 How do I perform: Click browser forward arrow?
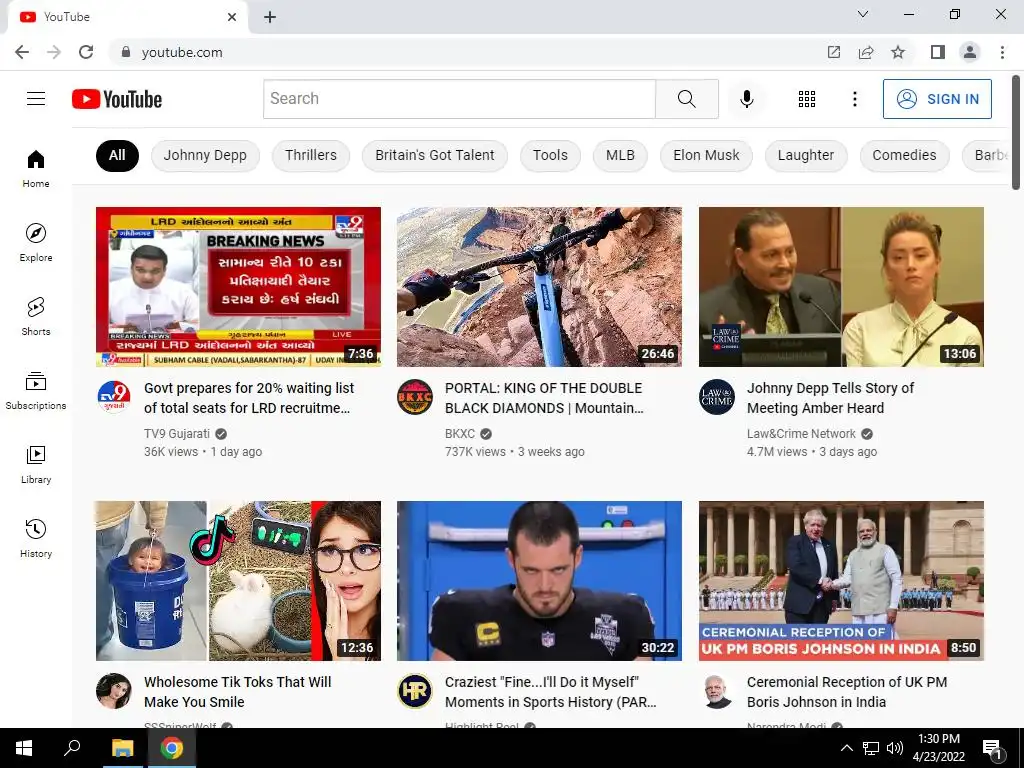click(54, 52)
